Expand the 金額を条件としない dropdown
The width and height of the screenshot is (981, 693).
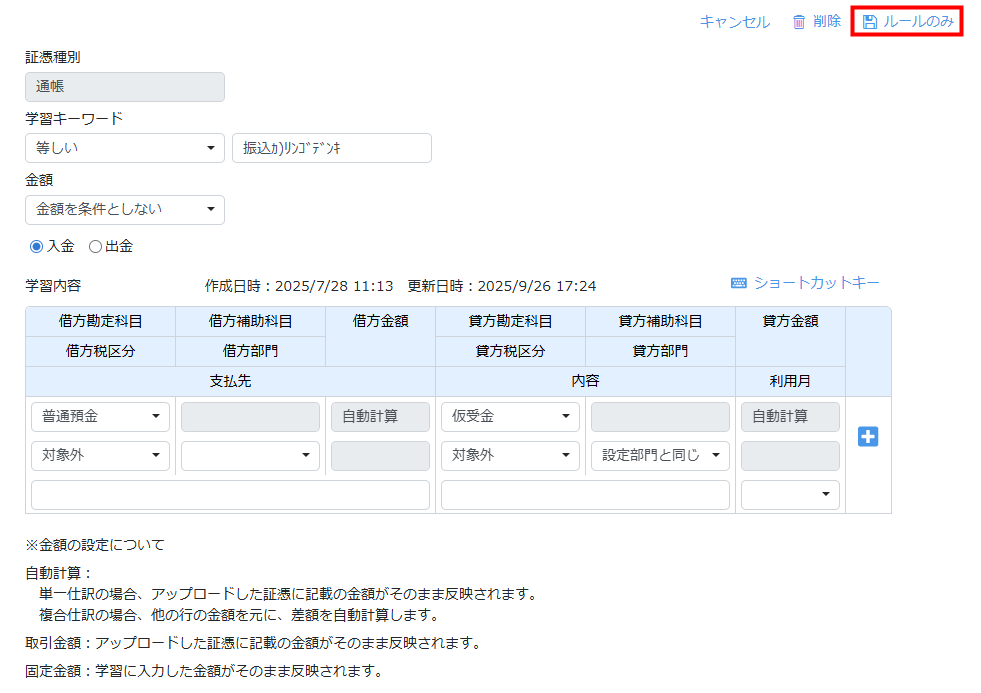[x=125, y=210]
